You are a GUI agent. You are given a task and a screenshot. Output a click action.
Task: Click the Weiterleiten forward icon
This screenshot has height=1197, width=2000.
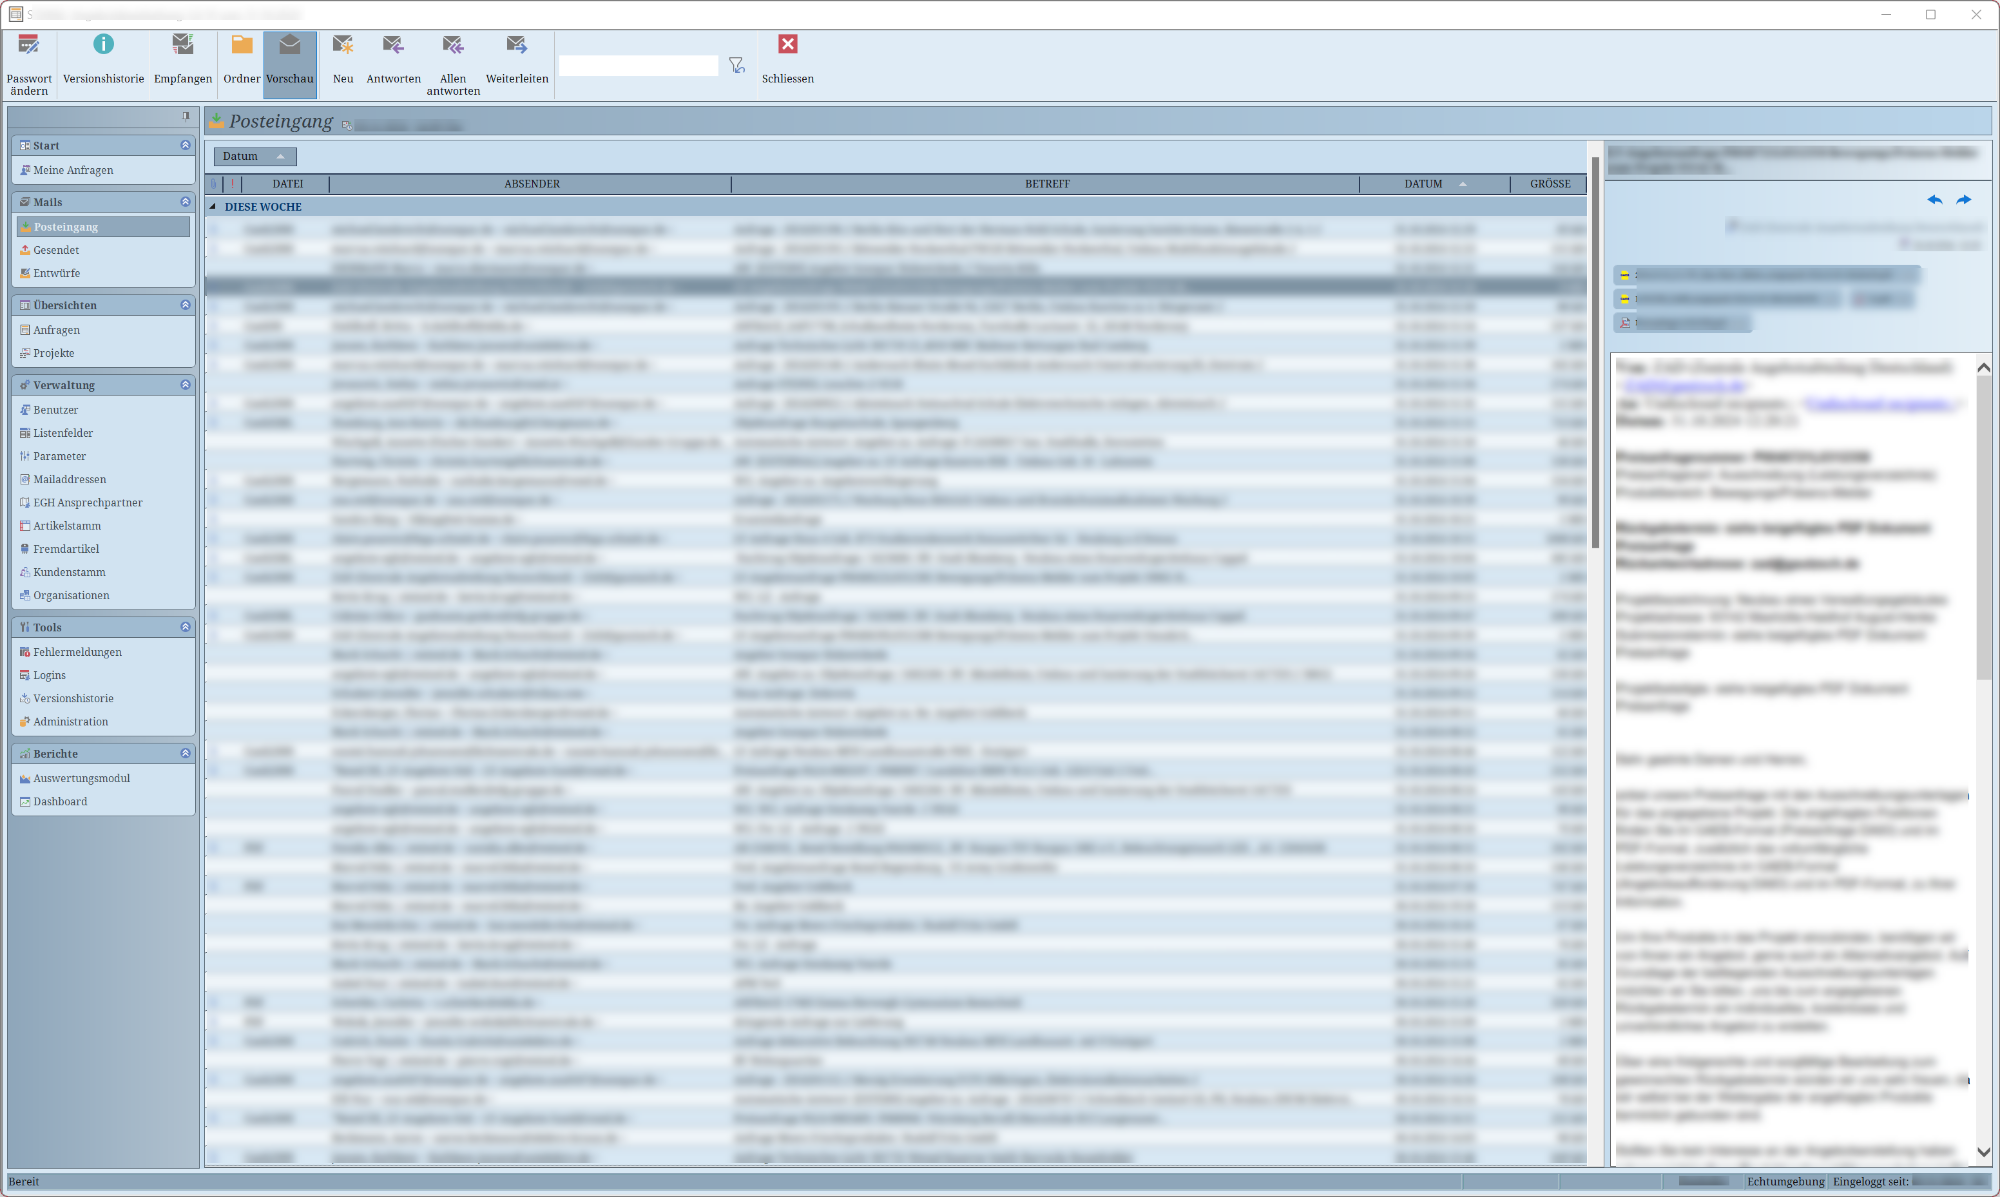(516, 46)
